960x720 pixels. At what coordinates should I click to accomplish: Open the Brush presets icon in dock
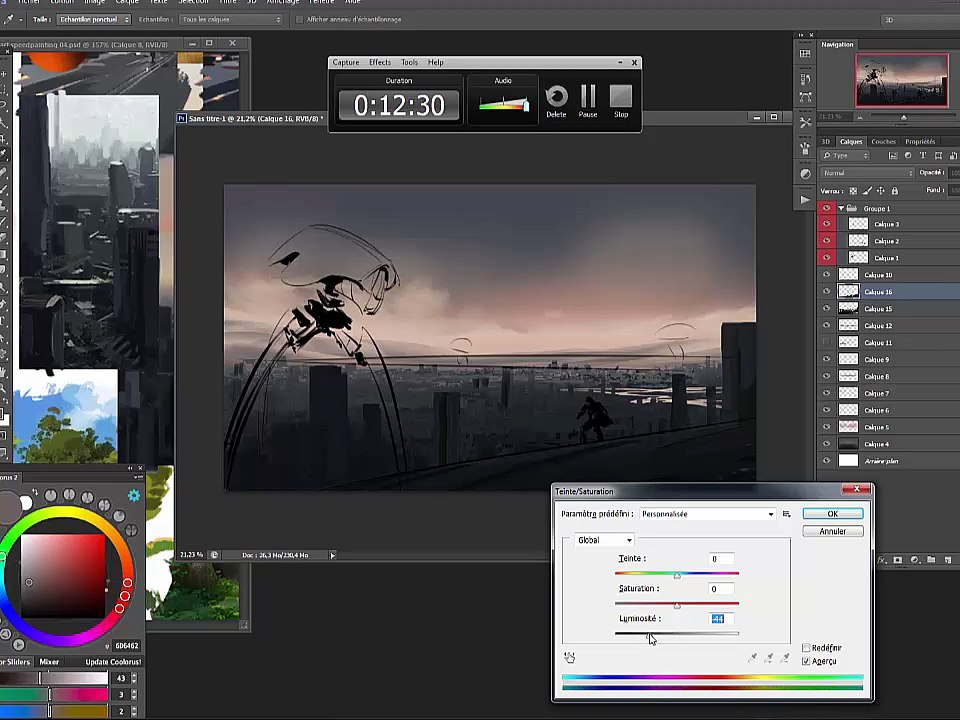pyautogui.click(x=805, y=148)
